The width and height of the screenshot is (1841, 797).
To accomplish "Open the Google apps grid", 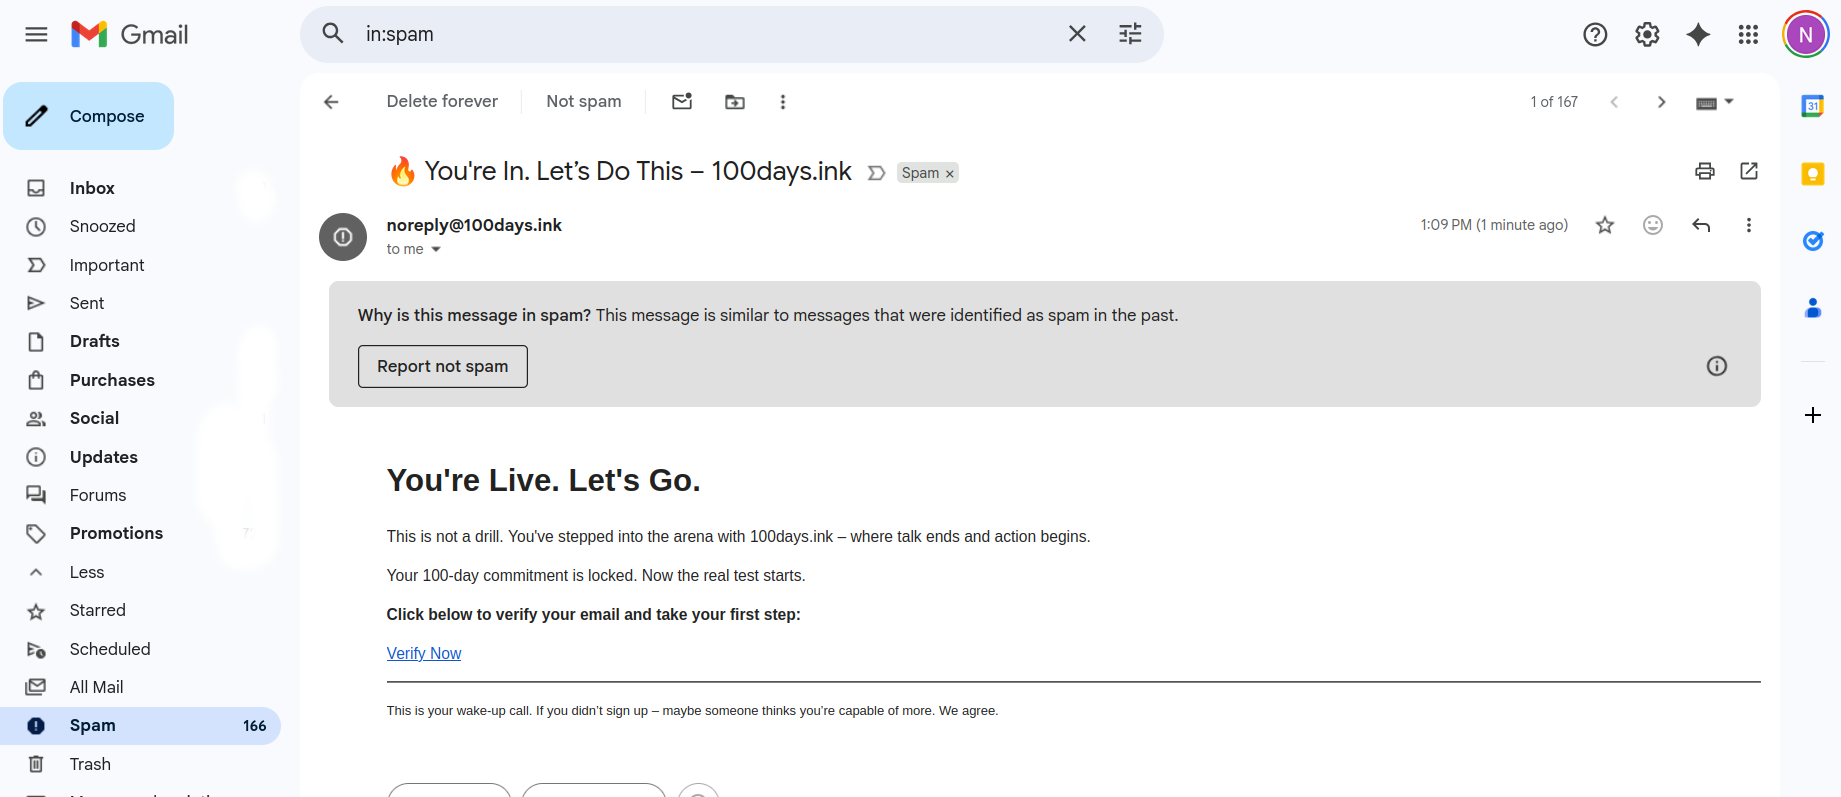I will (1748, 35).
